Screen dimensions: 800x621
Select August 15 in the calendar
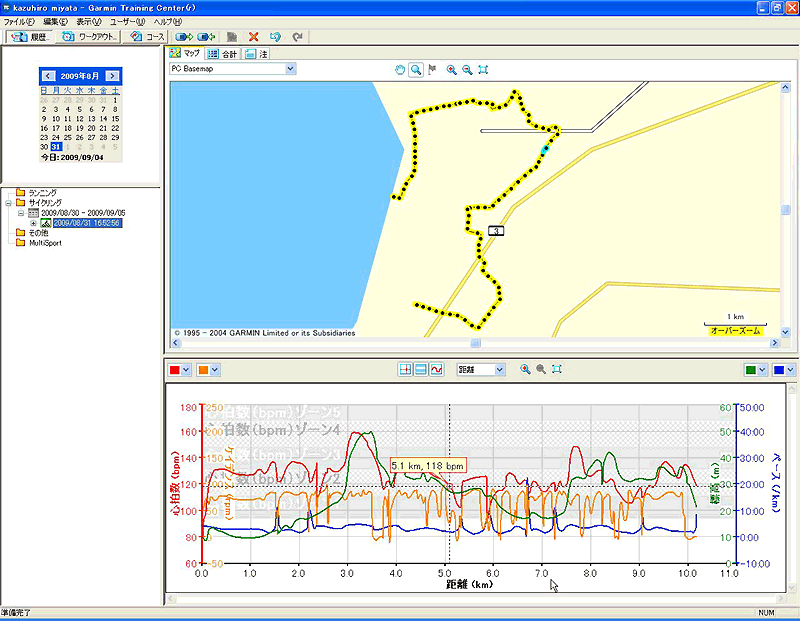coord(115,119)
